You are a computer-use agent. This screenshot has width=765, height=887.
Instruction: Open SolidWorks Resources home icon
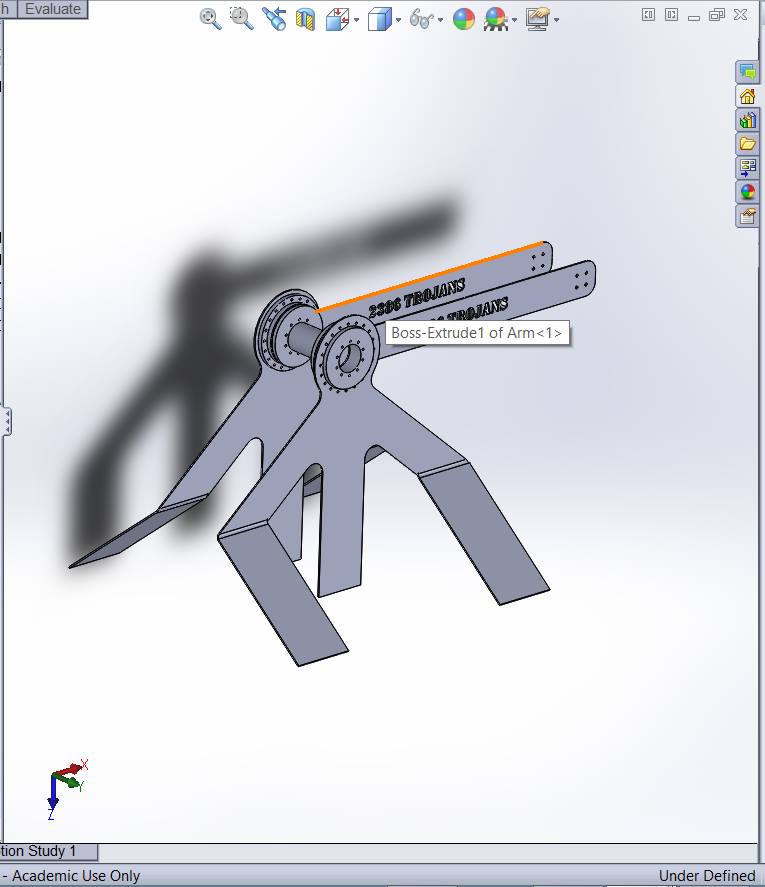pyautogui.click(x=747, y=96)
